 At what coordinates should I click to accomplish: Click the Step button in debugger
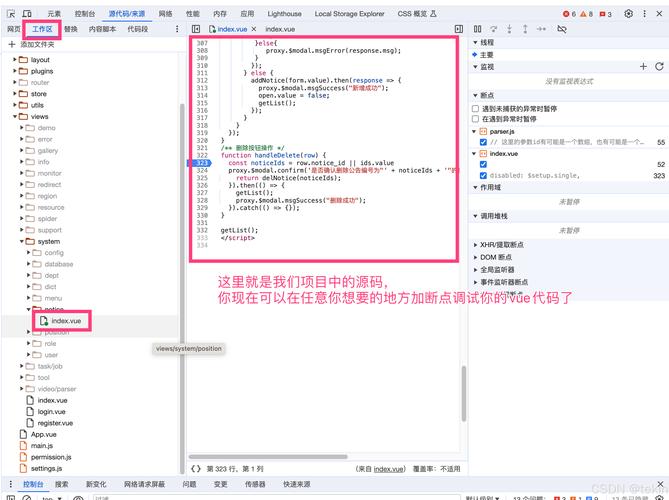tap(541, 29)
